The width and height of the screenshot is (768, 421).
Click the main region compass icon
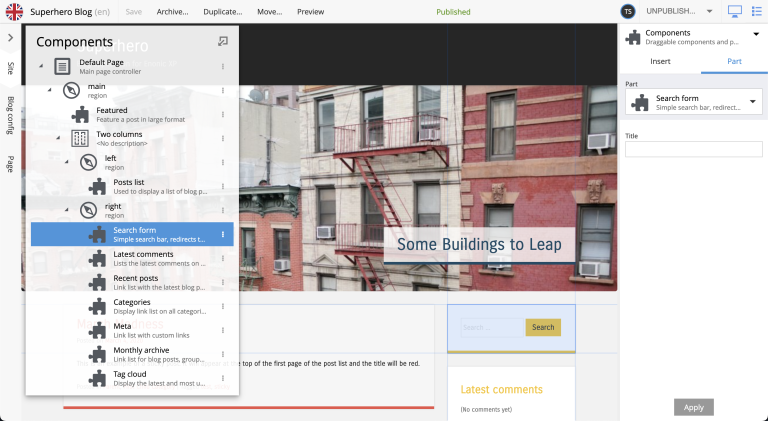tap(72, 91)
